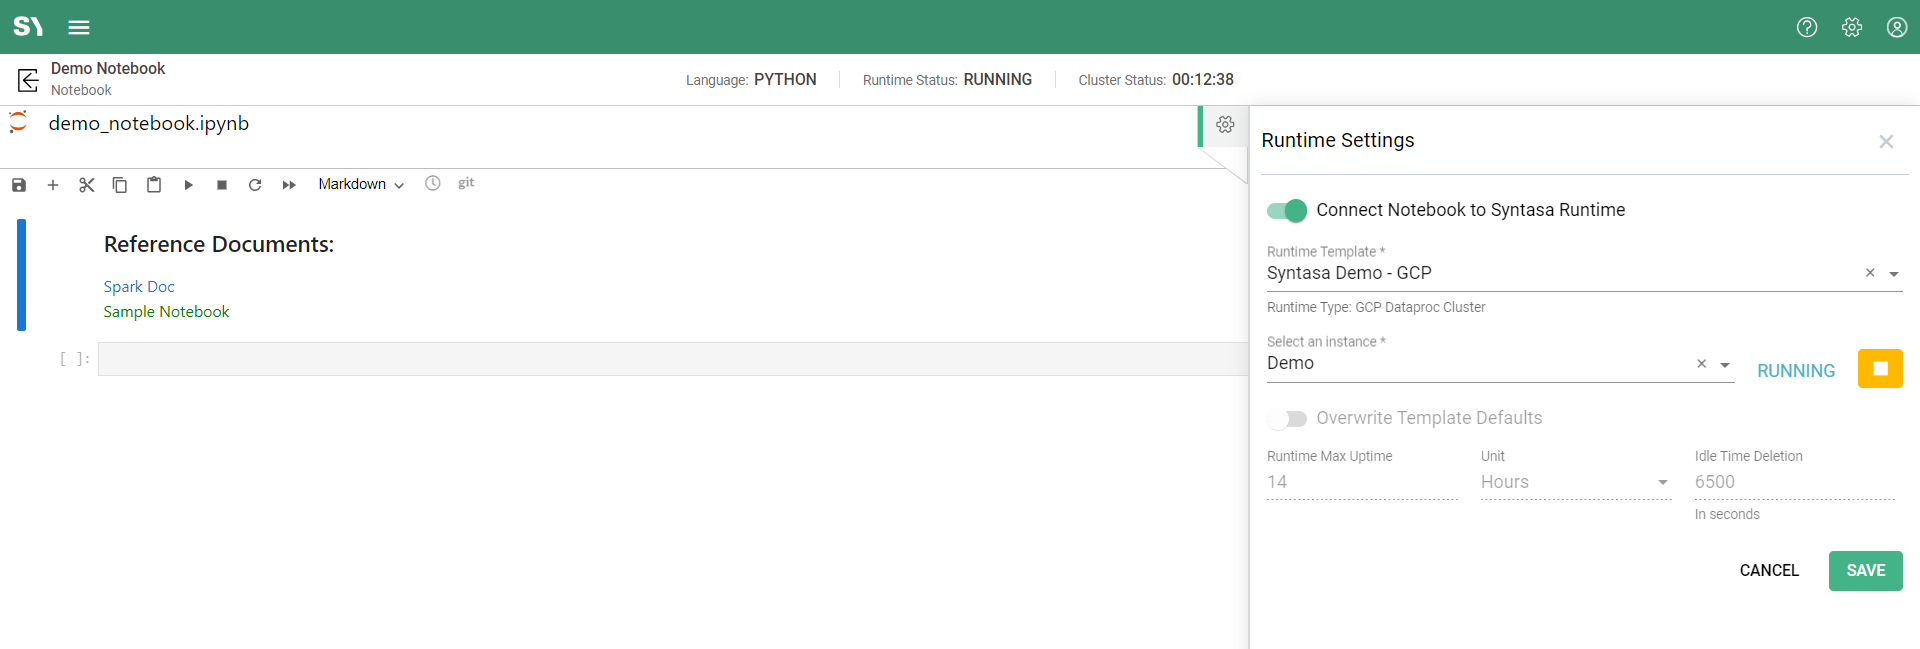Copy the selected cell
Screen dimensions: 1920x649
click(120, 185)
